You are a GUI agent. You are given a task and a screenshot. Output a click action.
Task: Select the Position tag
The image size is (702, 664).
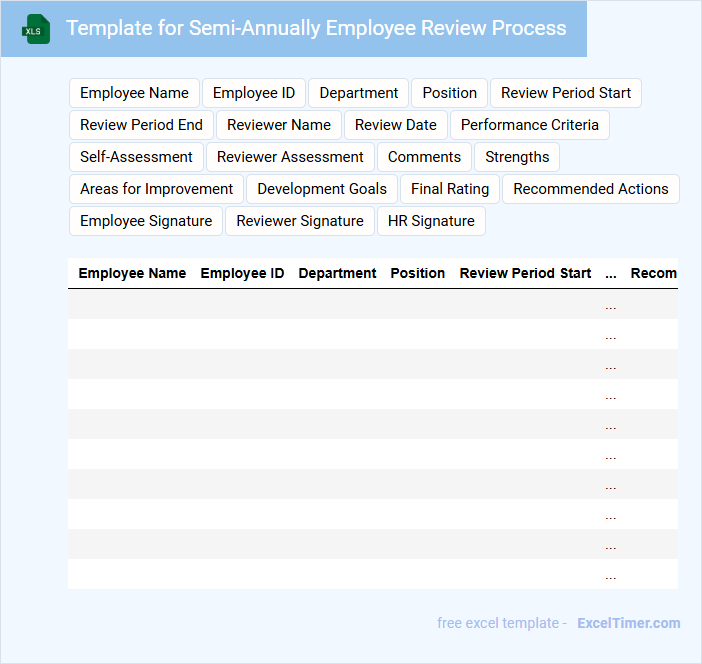pos(449,93)
